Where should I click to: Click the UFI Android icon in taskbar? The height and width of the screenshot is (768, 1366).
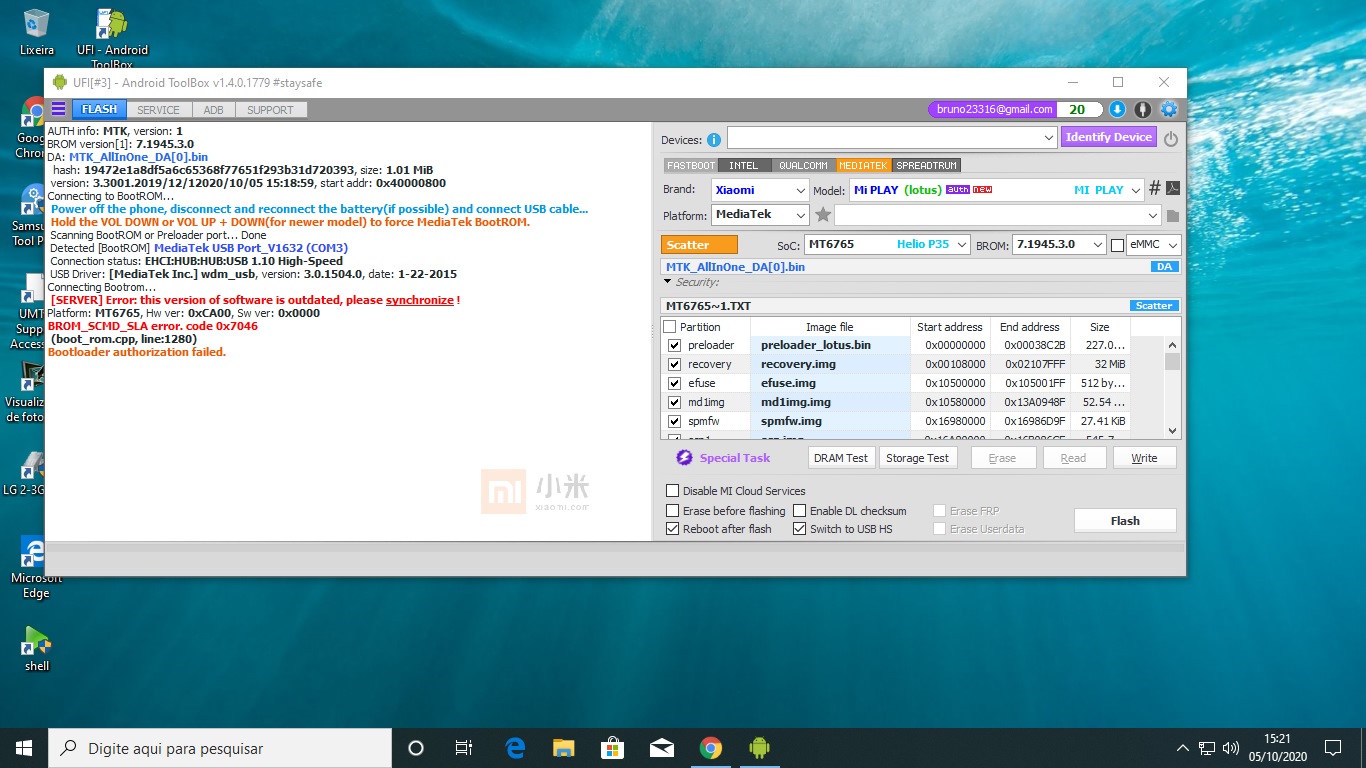point(760,747)
